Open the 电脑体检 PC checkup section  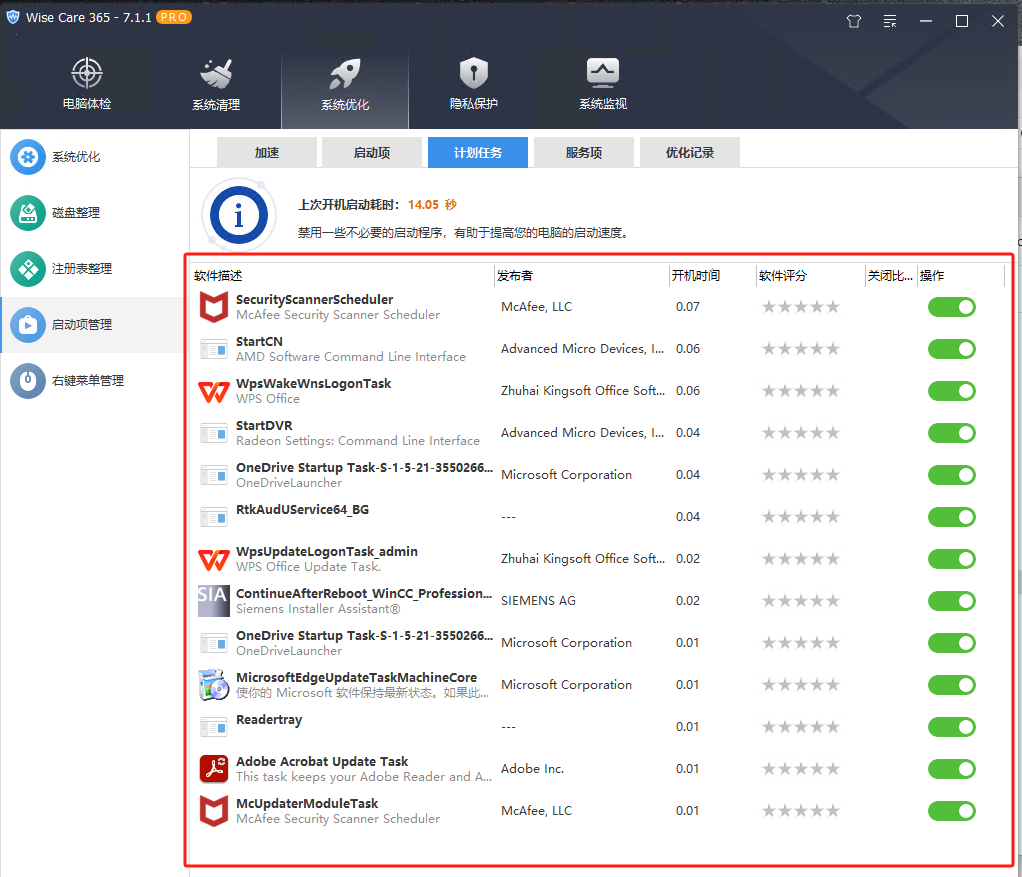[x=87, y=85]
